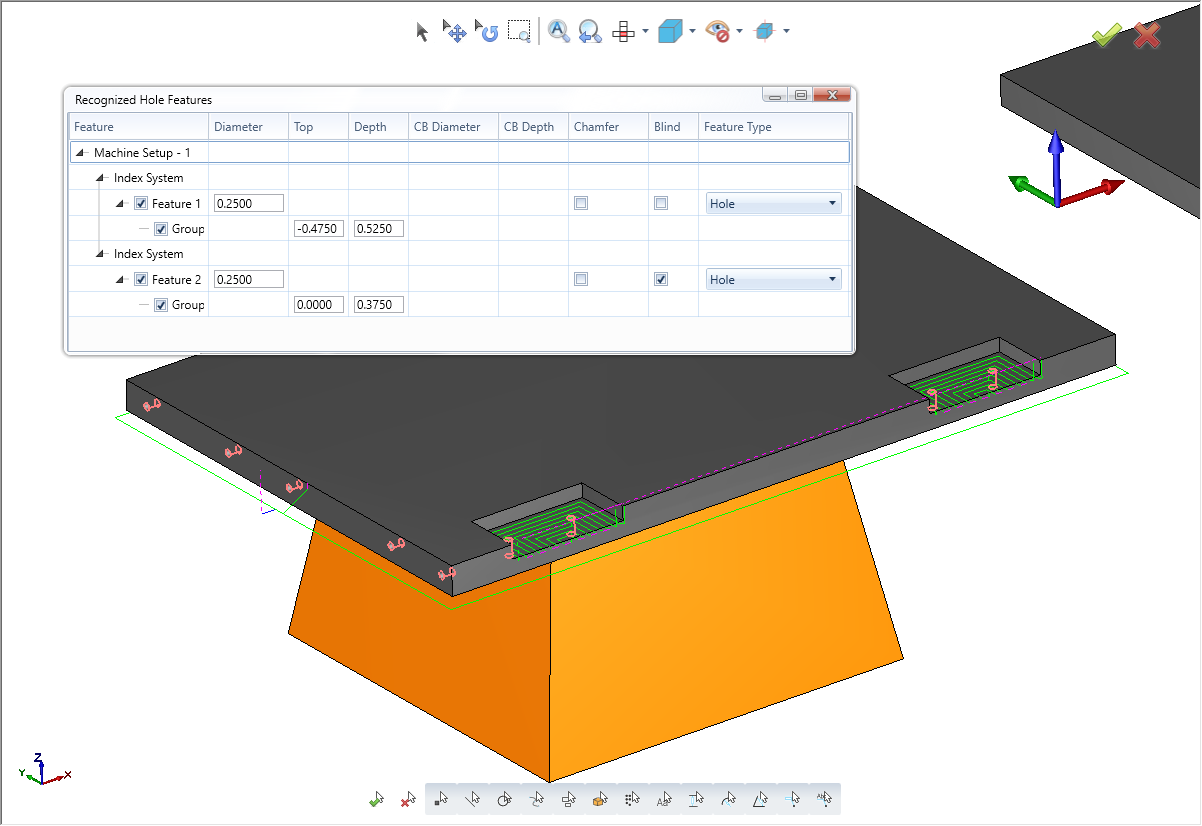
Task: Click the Zoom All icon
Action: (558, 31)
